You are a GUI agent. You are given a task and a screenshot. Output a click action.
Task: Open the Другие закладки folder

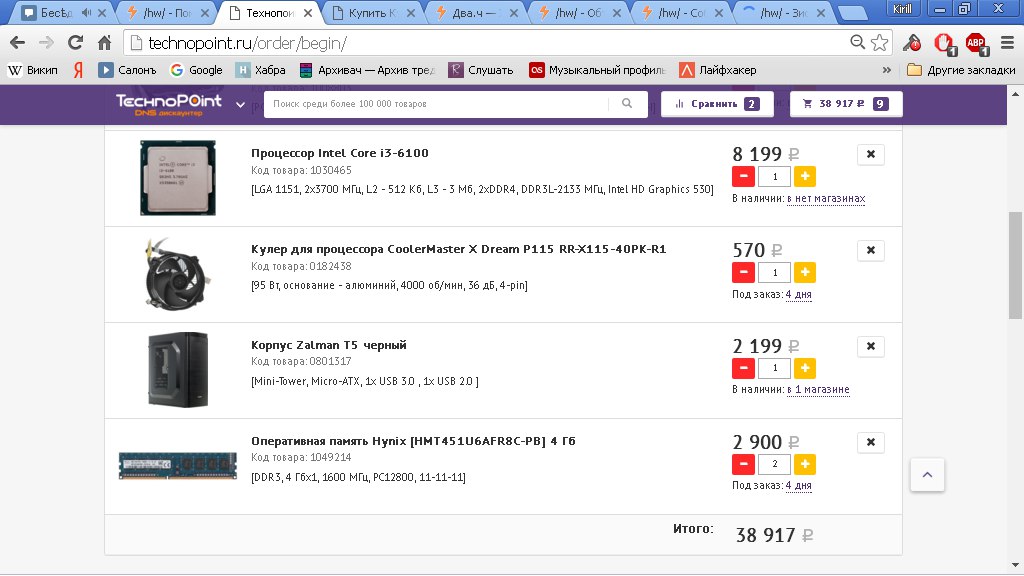[961, 70]
